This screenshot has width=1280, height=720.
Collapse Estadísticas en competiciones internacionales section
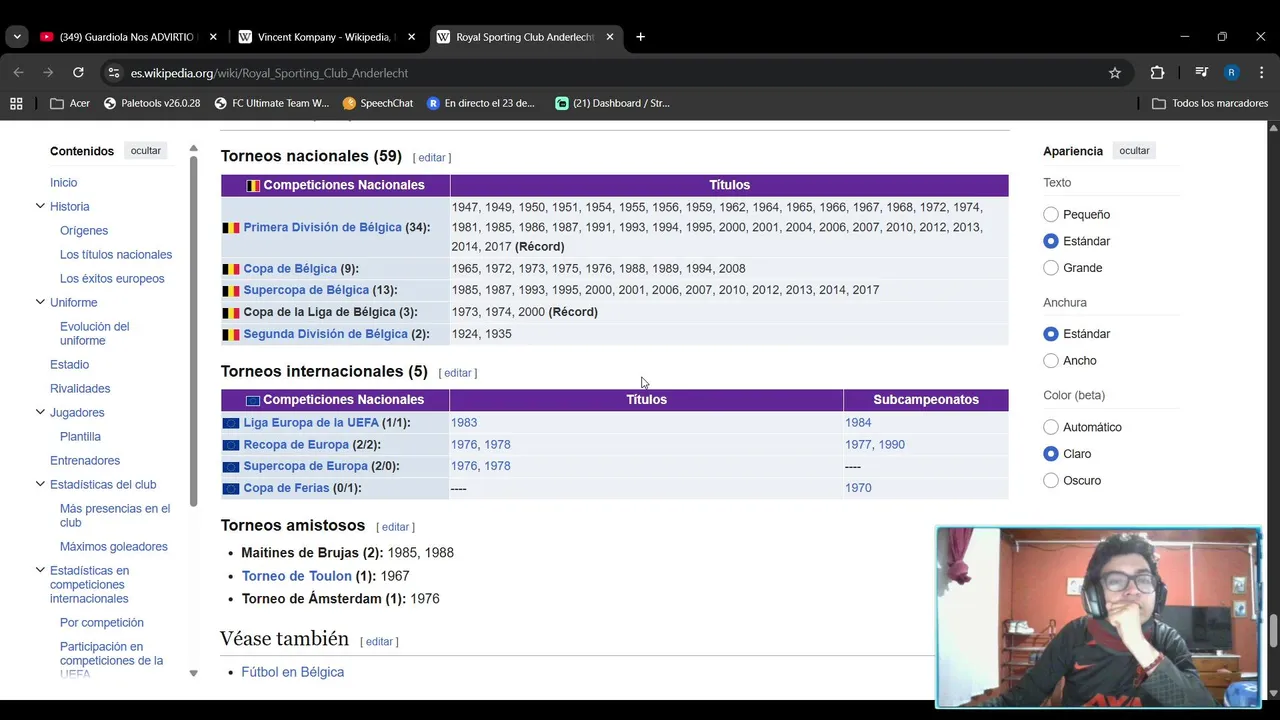[x=40, y=570]
